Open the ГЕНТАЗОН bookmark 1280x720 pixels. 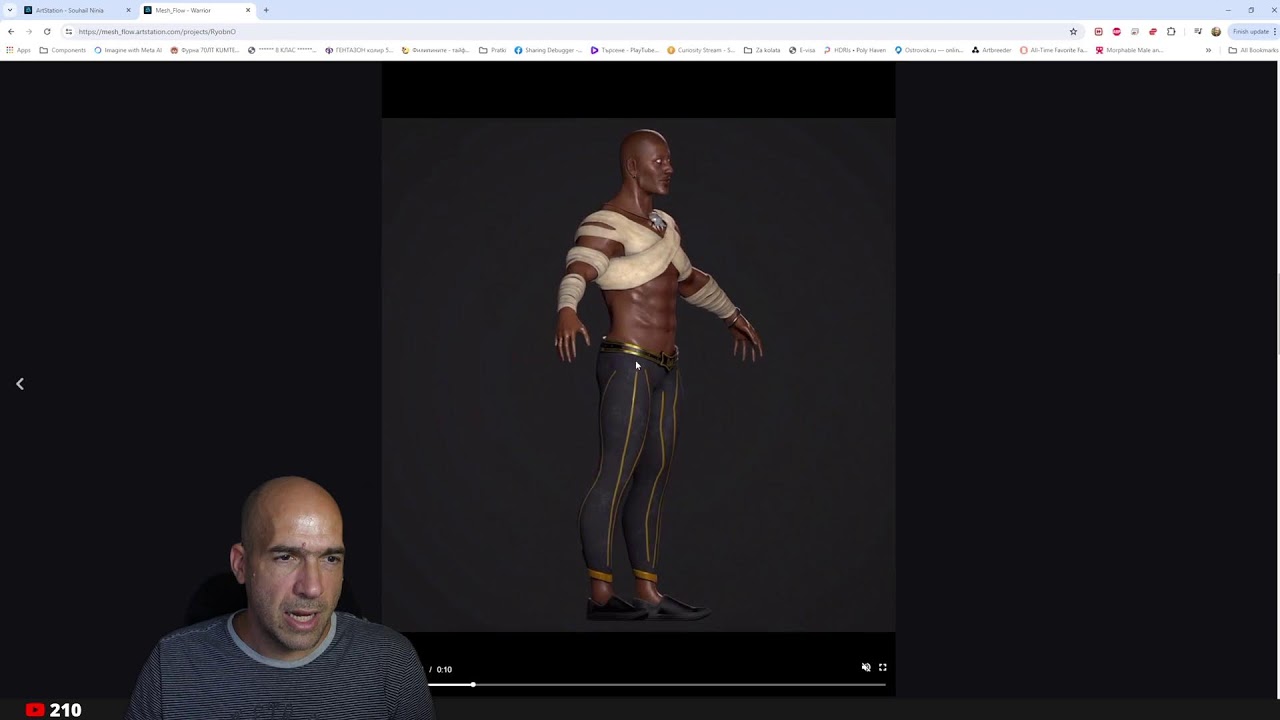359,50
